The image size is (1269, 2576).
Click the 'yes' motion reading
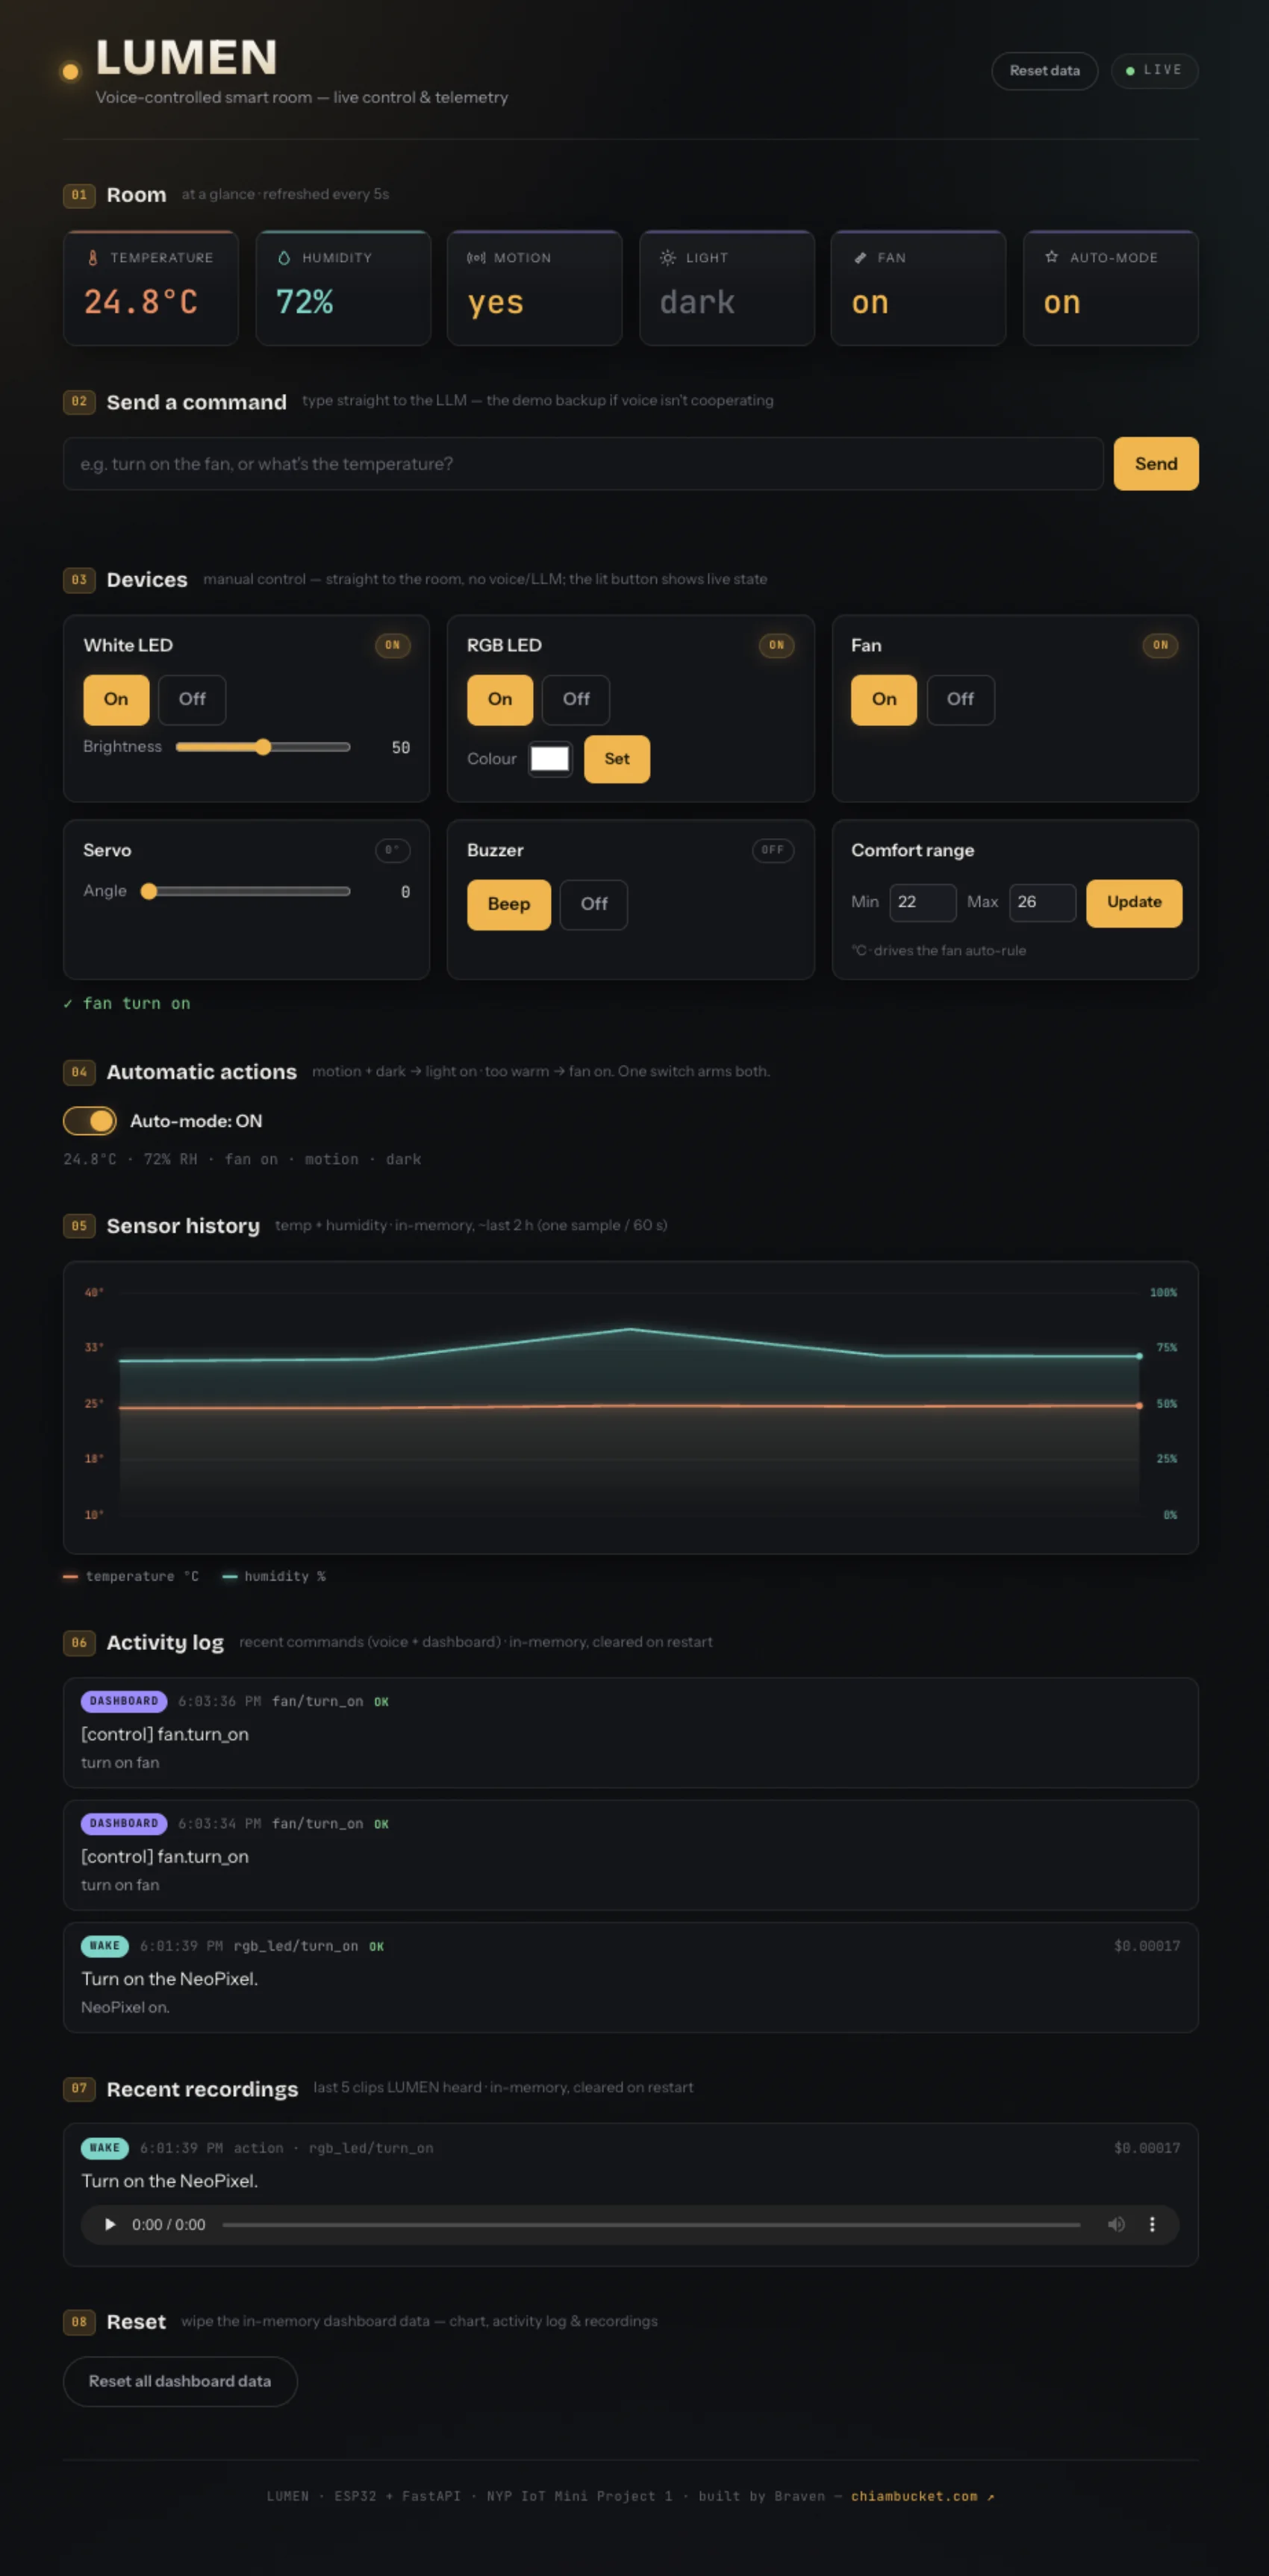tap(496, 303)
